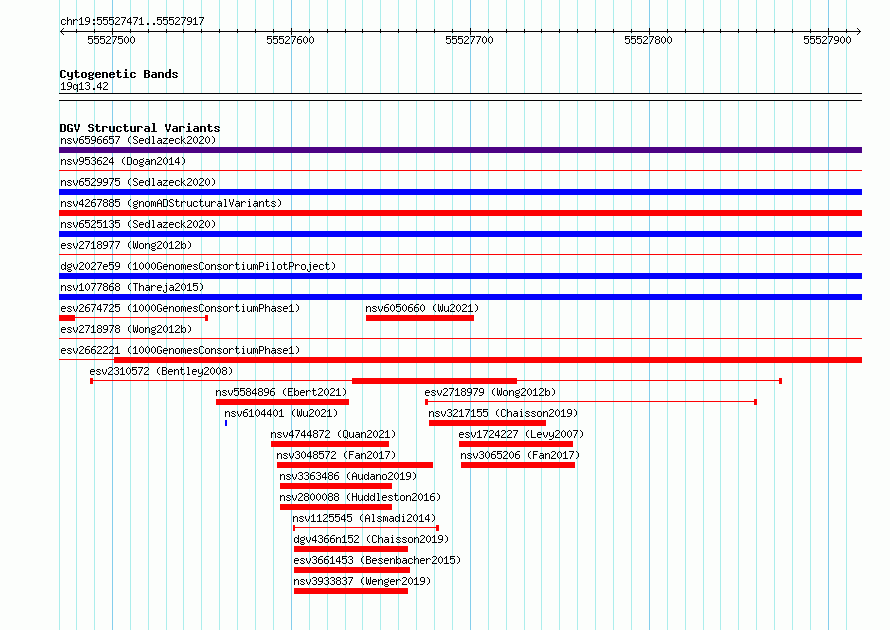Open esv2718977 (Wong2012b) variant label
The height and width of the screenshot is (630, 890).
[x=126, y=245]
